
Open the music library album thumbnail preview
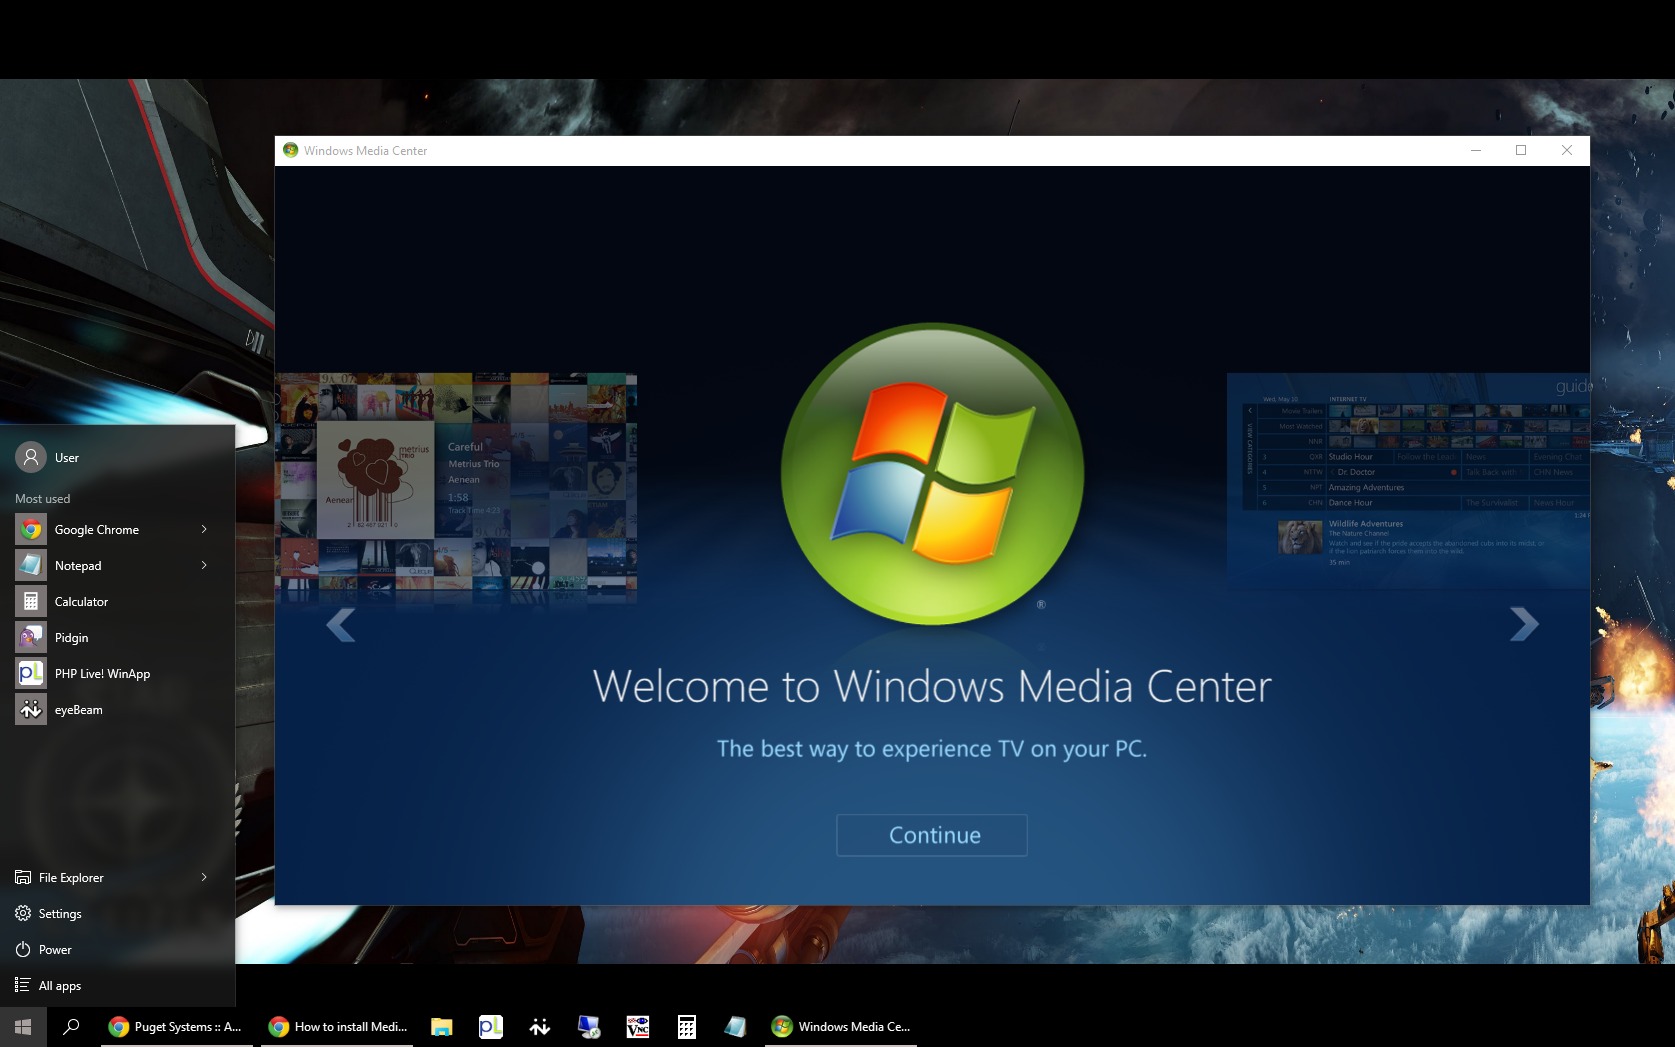[456, 487]
